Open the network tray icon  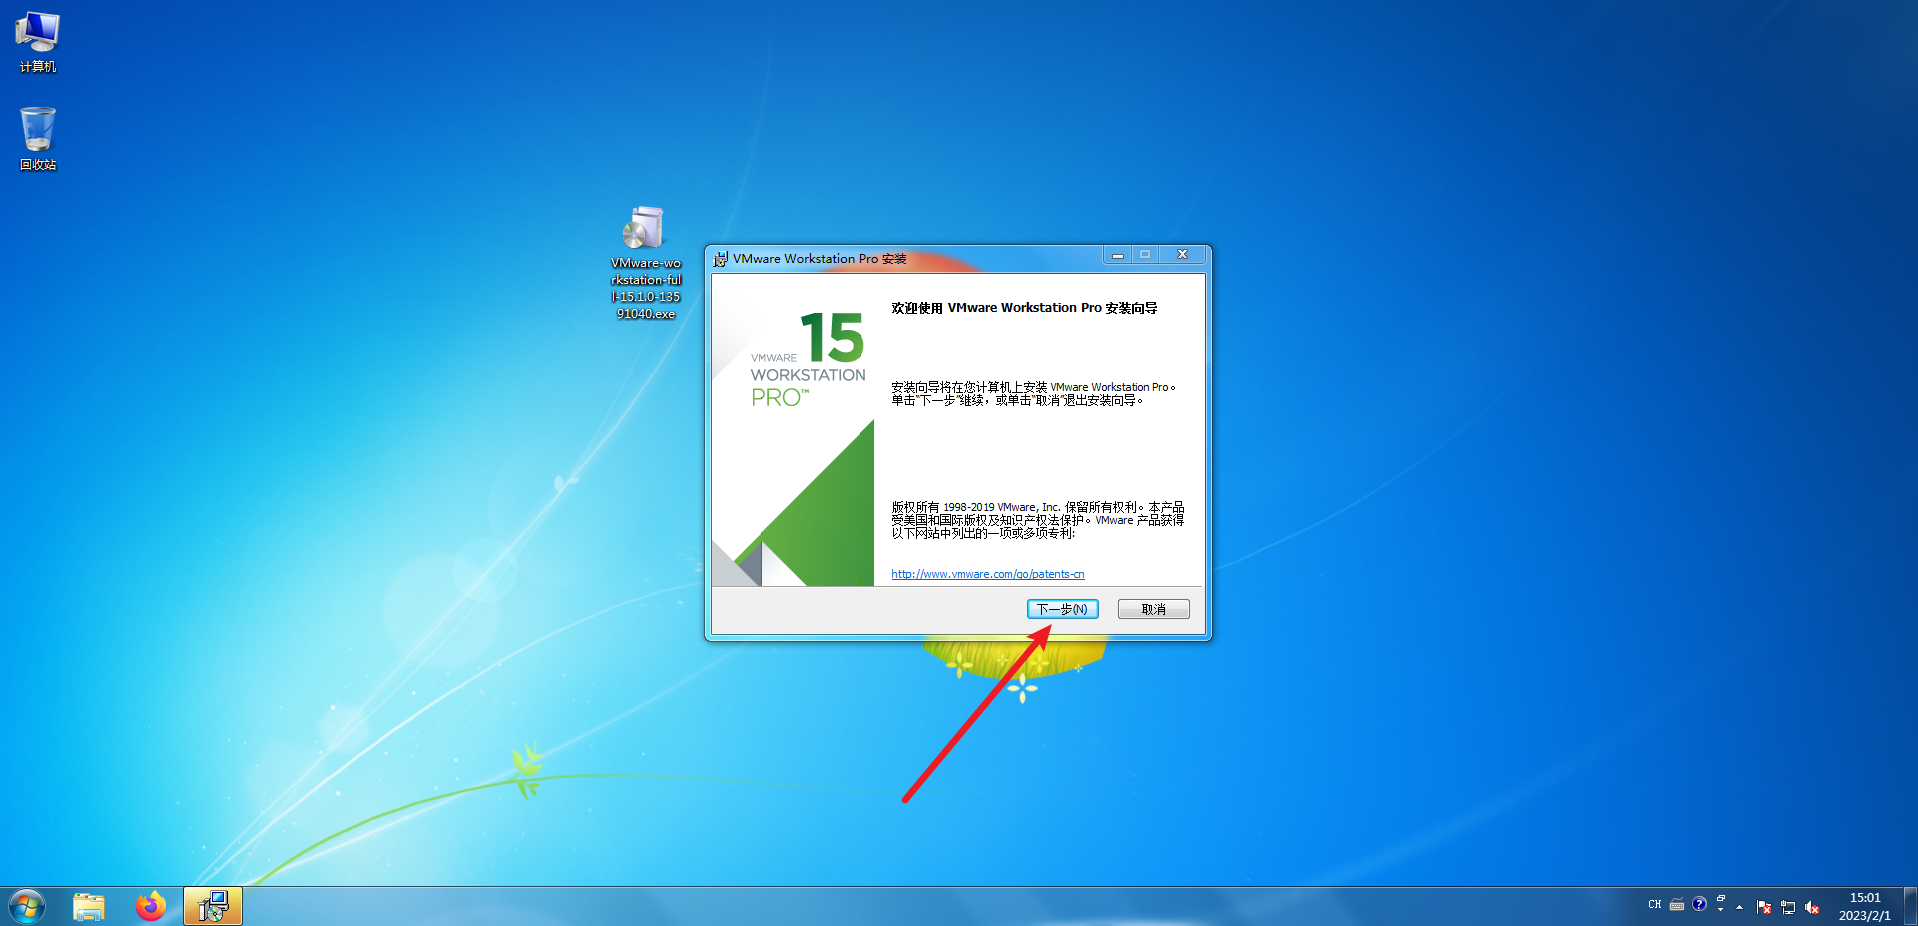tap(1788, 907)
